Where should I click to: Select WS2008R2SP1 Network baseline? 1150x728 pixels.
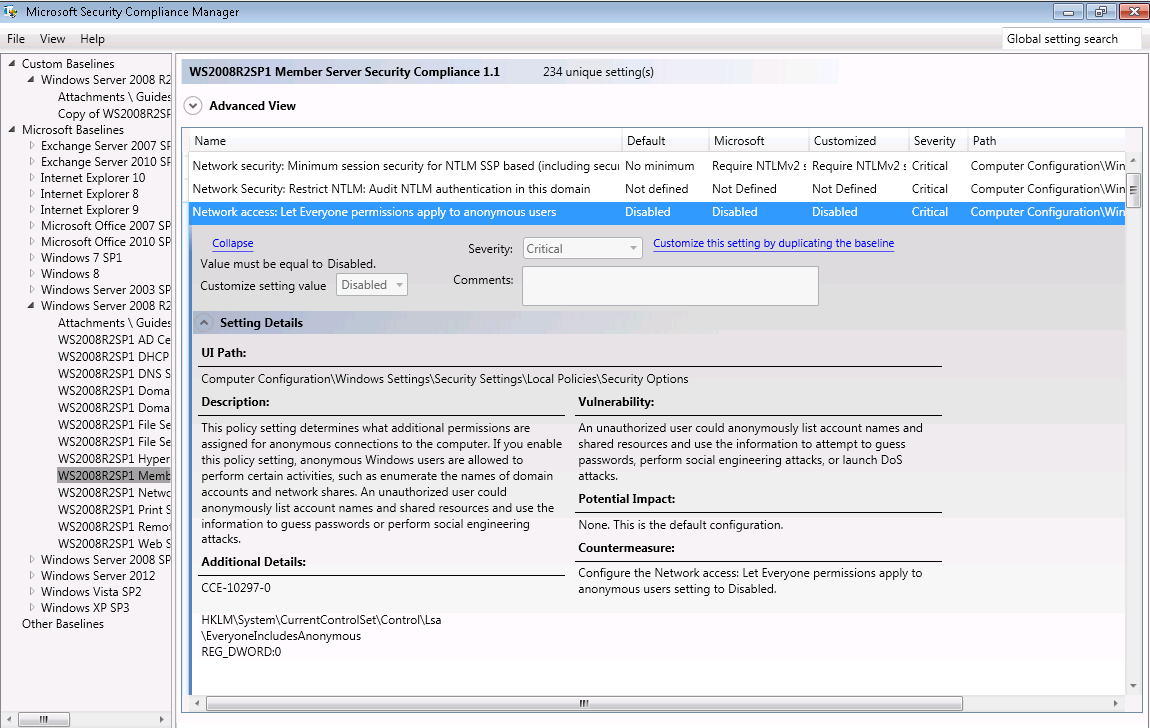114,492
